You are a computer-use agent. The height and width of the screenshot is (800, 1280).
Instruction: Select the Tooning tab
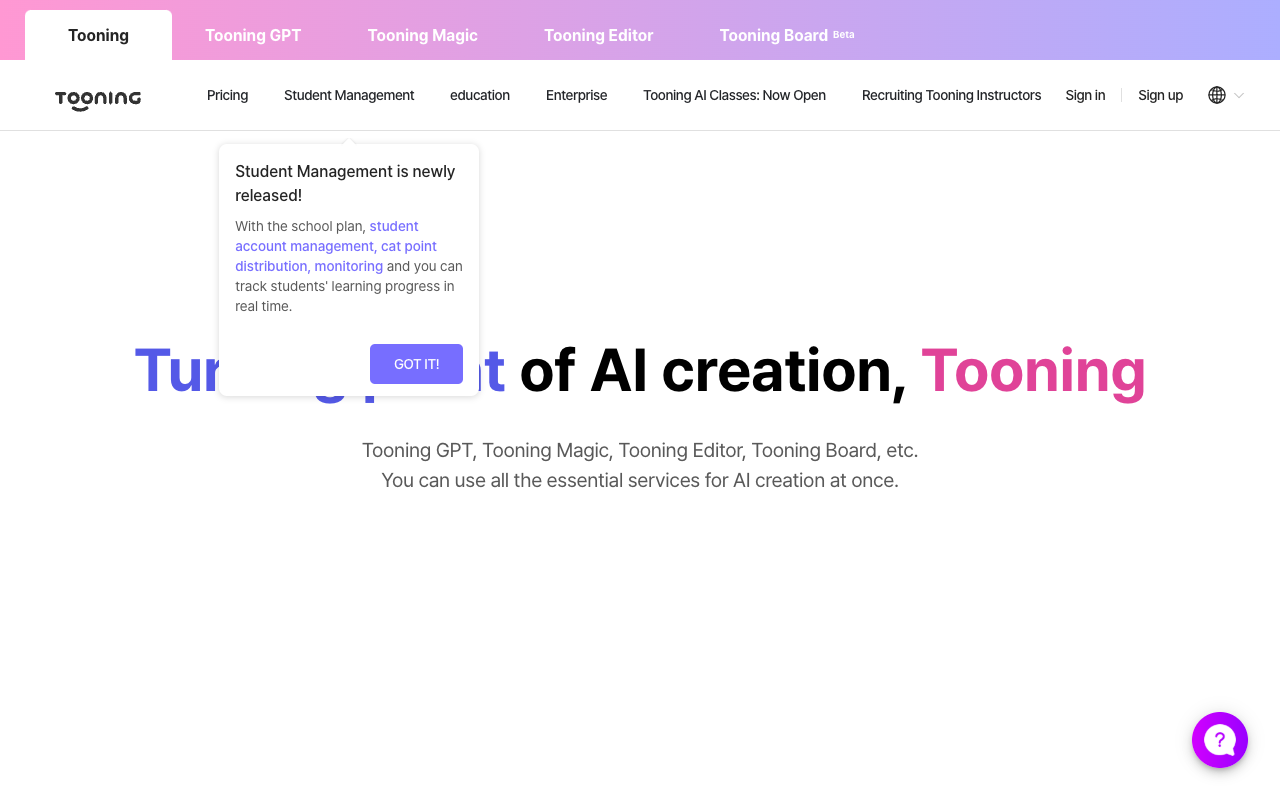tap(98, 35)
